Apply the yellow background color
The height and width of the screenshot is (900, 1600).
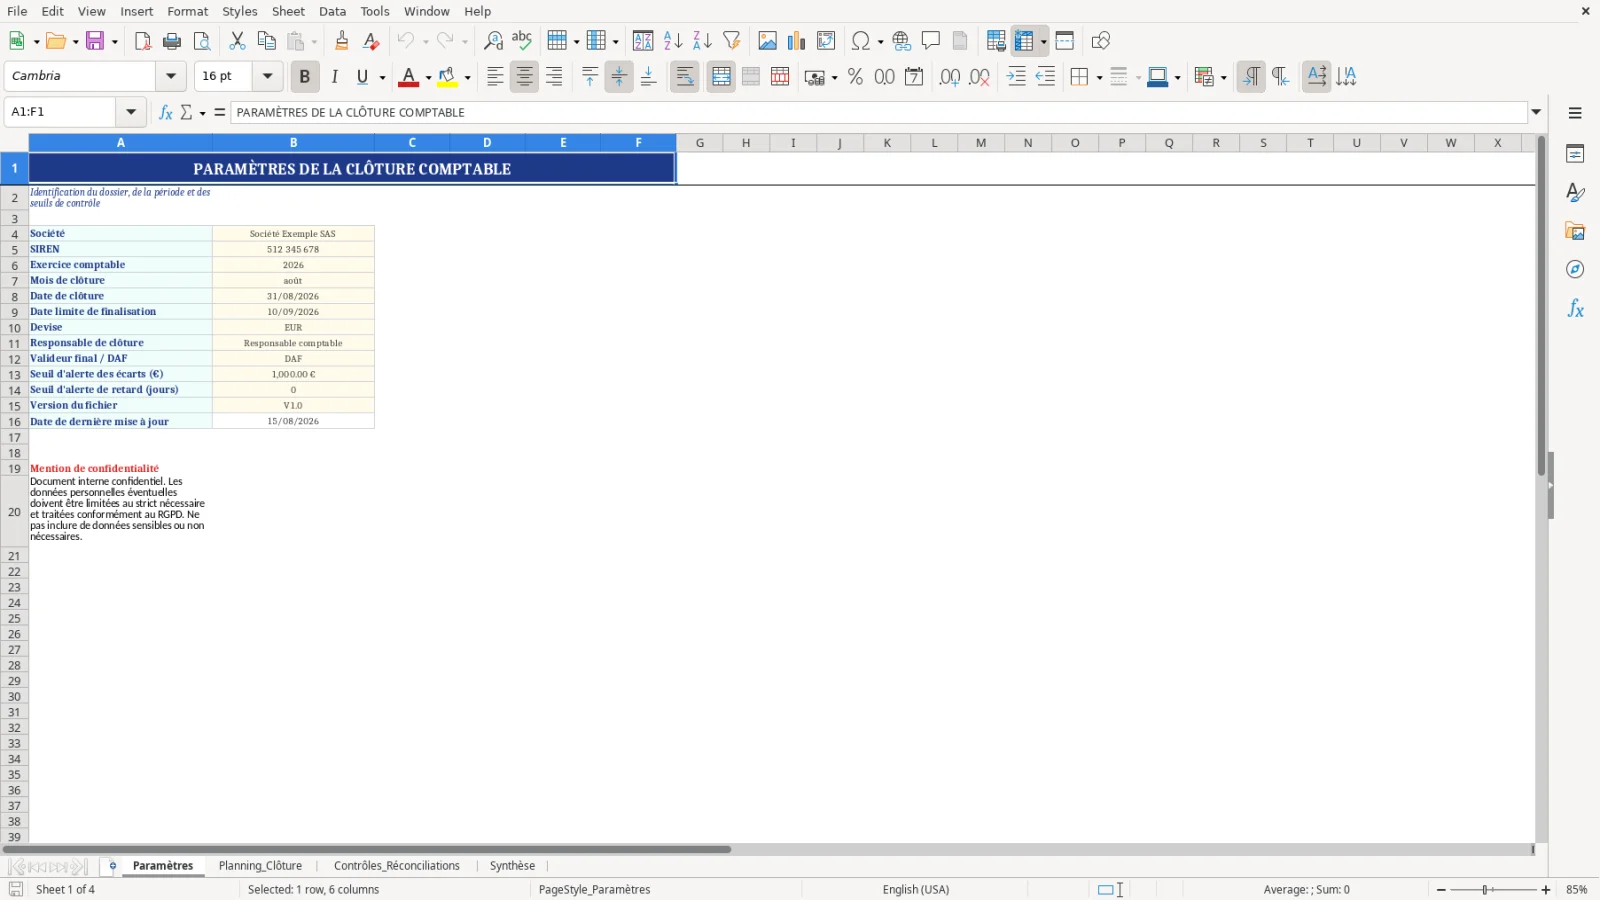[x=447, y=77]
